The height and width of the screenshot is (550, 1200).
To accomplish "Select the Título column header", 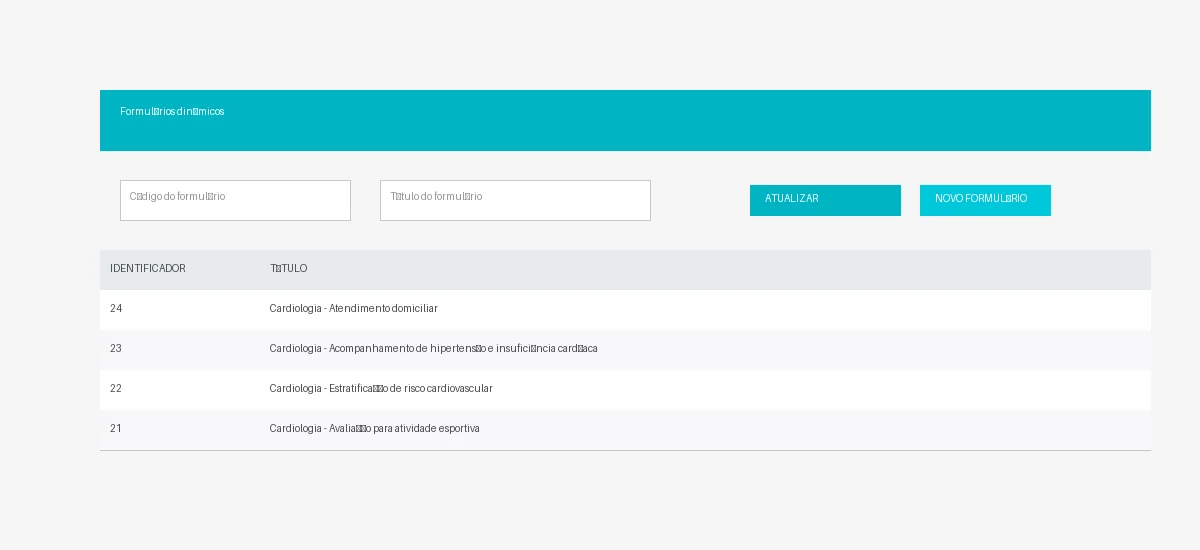I will (288, 269).
